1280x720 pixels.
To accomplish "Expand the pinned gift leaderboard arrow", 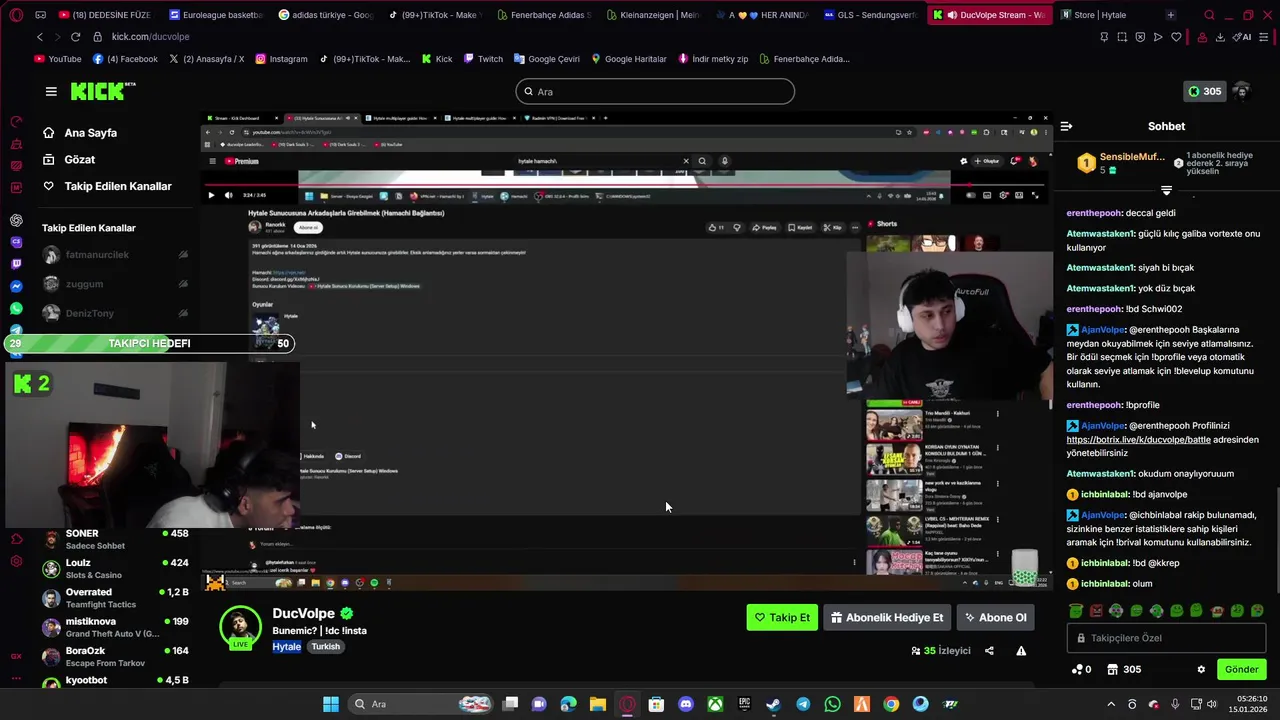I will click(1166, 190).
